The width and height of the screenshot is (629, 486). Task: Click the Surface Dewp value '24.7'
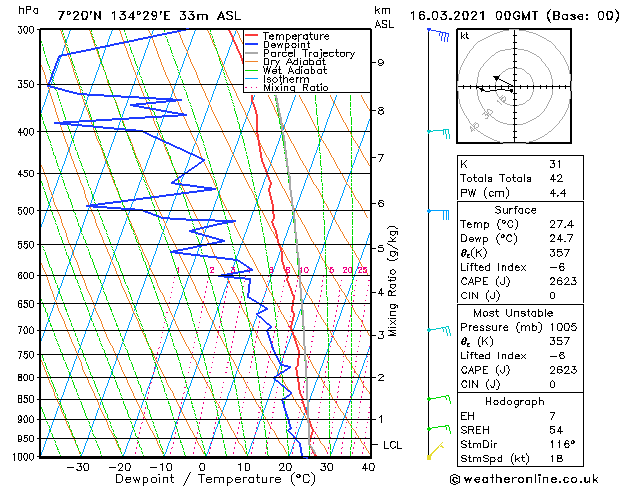[x=561, y=239]
